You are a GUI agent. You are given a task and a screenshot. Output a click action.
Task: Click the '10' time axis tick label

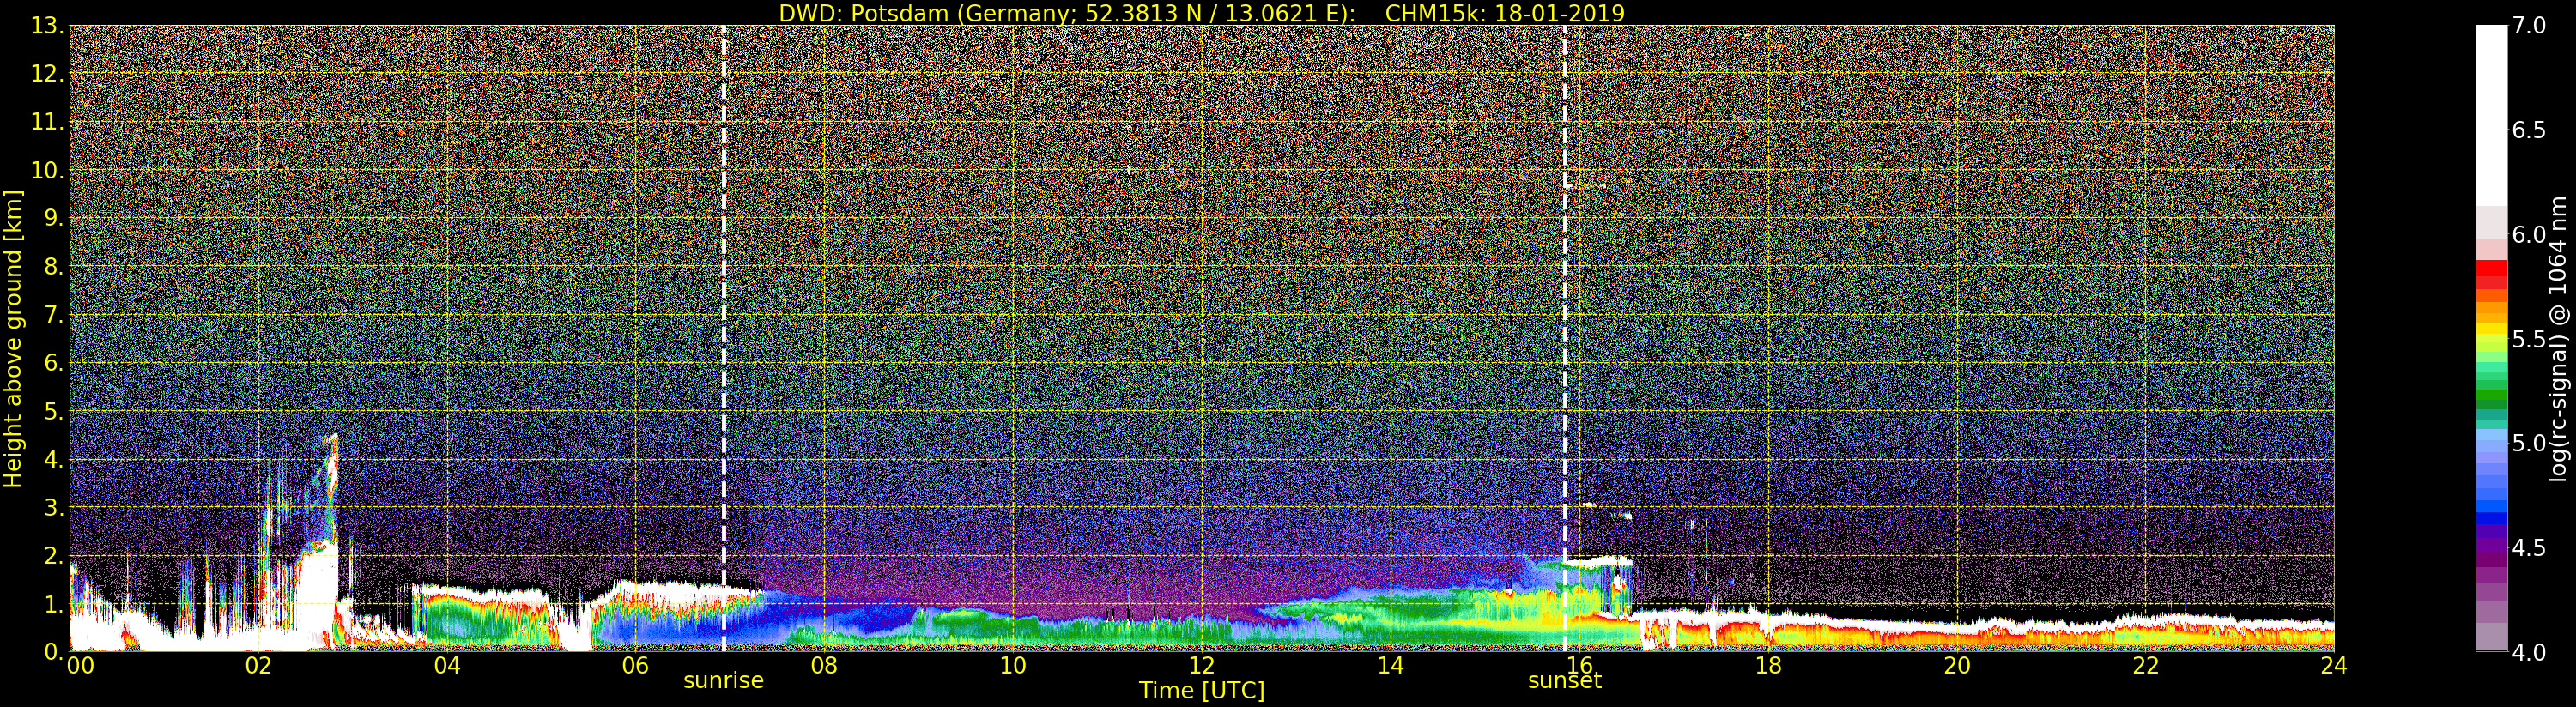point(1013,666)
